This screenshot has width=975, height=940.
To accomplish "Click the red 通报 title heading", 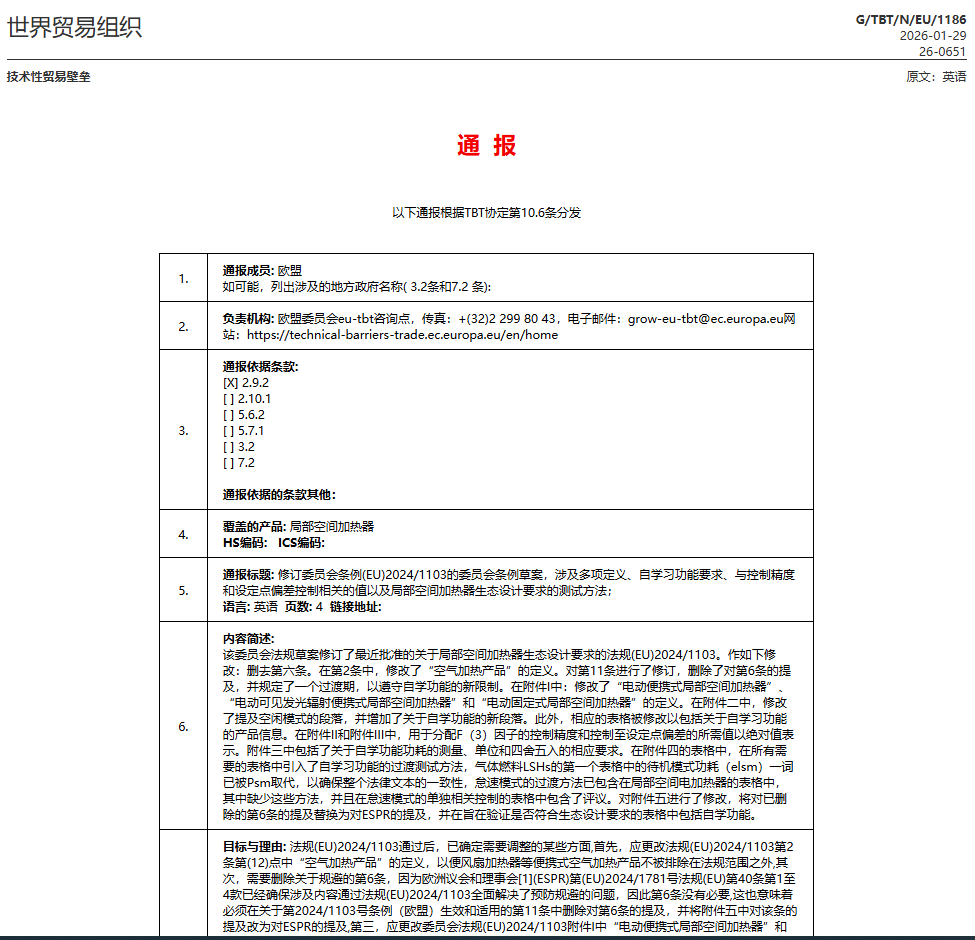I will coord(487,145).
